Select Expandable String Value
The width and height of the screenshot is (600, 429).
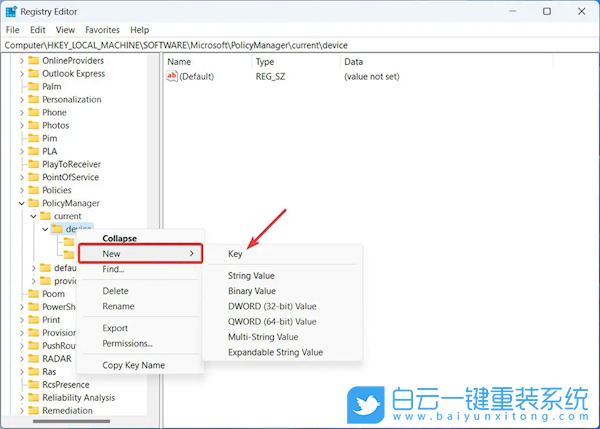pyautogui.click(x=282, y=352)
